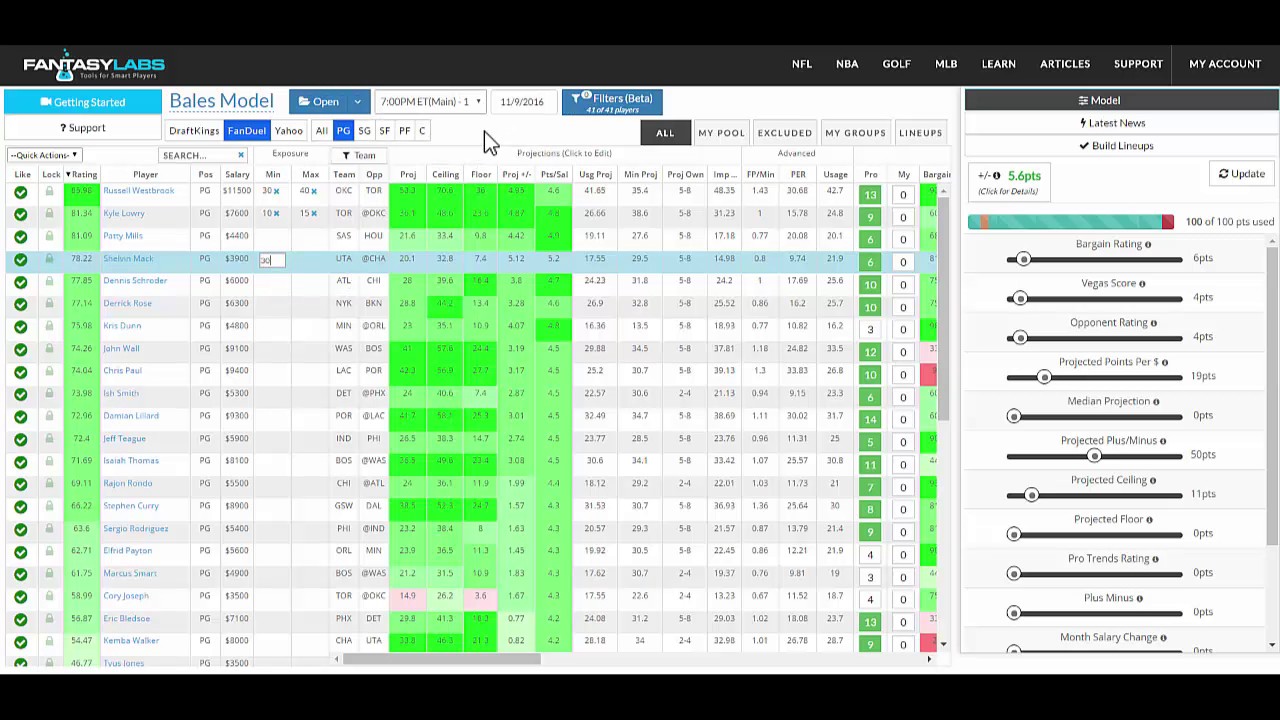Toggle the Like checkmark for Isaiah Thomas
Image resolution: width=1280 pixels, height=720 pixels.
point(21,461)
